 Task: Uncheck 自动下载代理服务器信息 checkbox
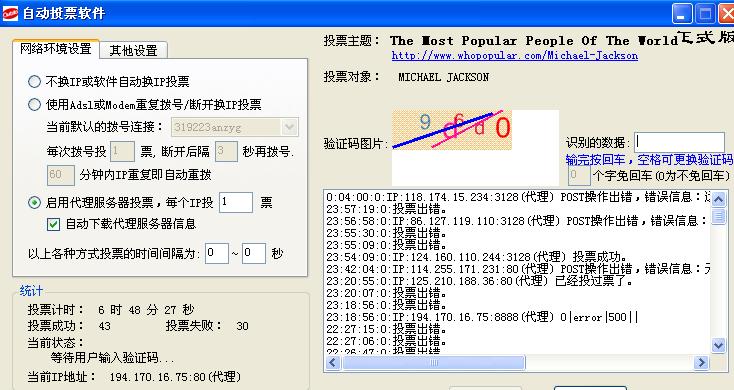click(x=53, y=224)
